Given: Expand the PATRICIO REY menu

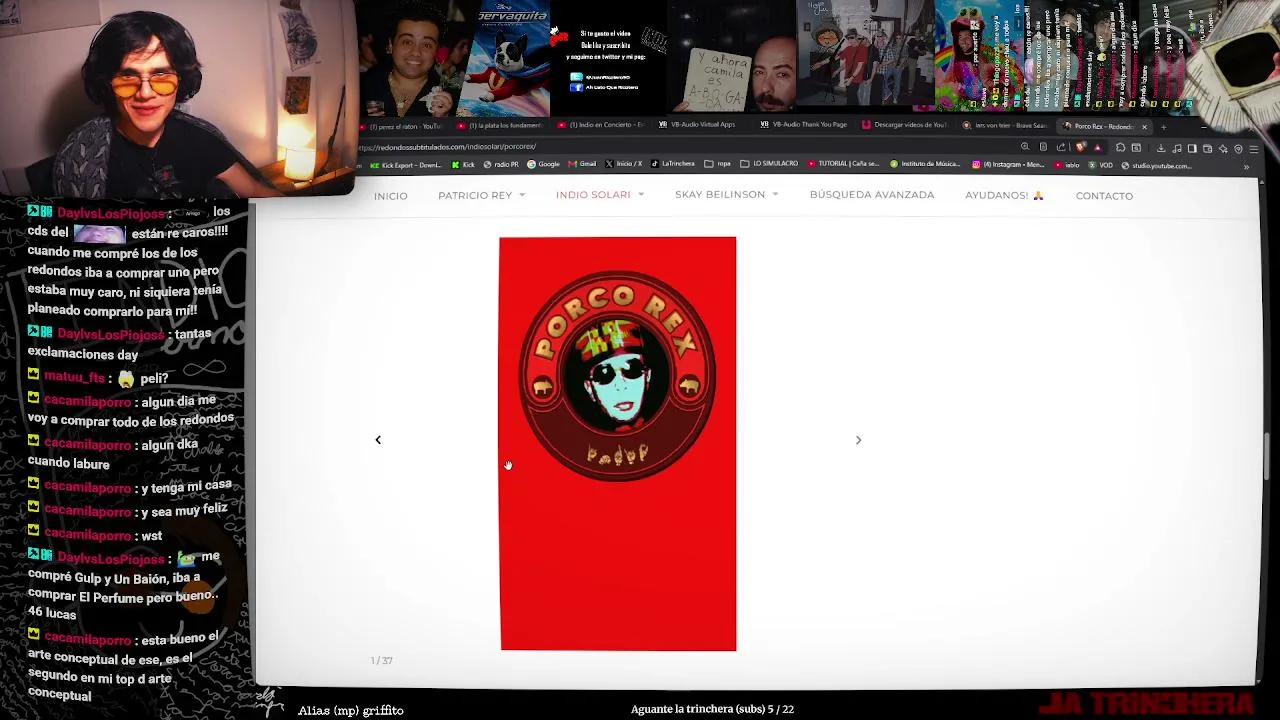Looking at the screenshot, I should click(481, 195).
